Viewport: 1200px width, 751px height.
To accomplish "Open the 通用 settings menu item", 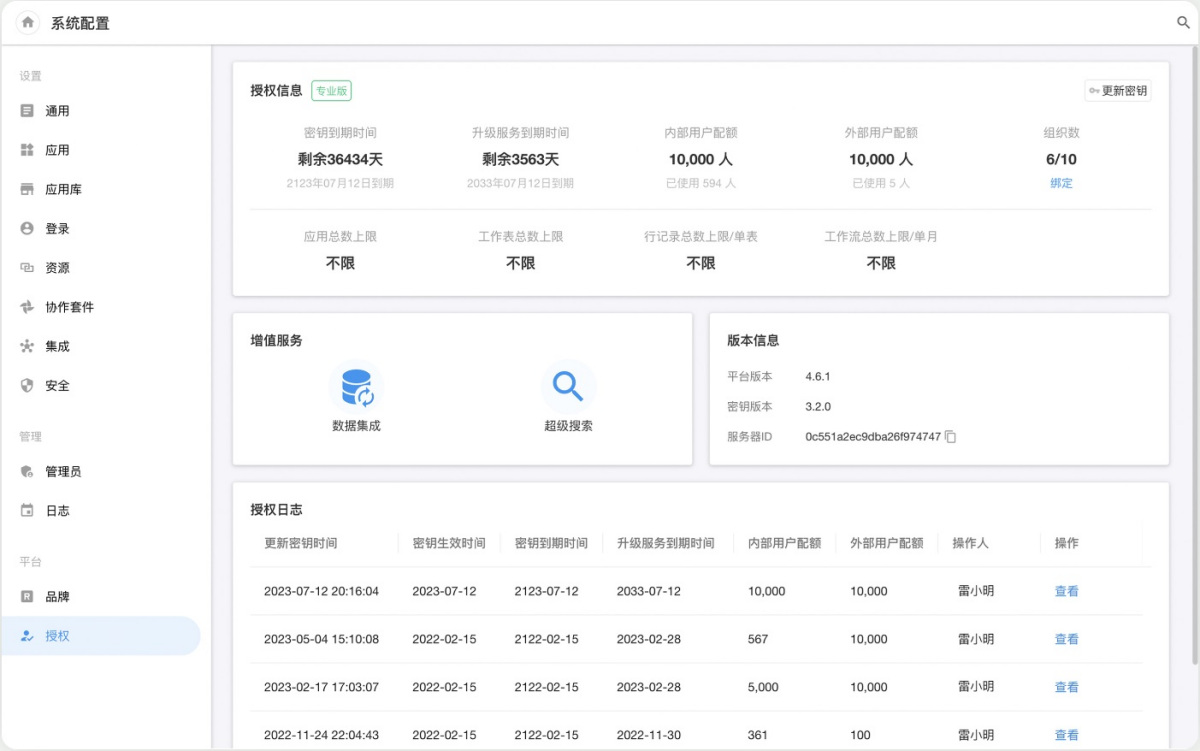I will point(57,111).
